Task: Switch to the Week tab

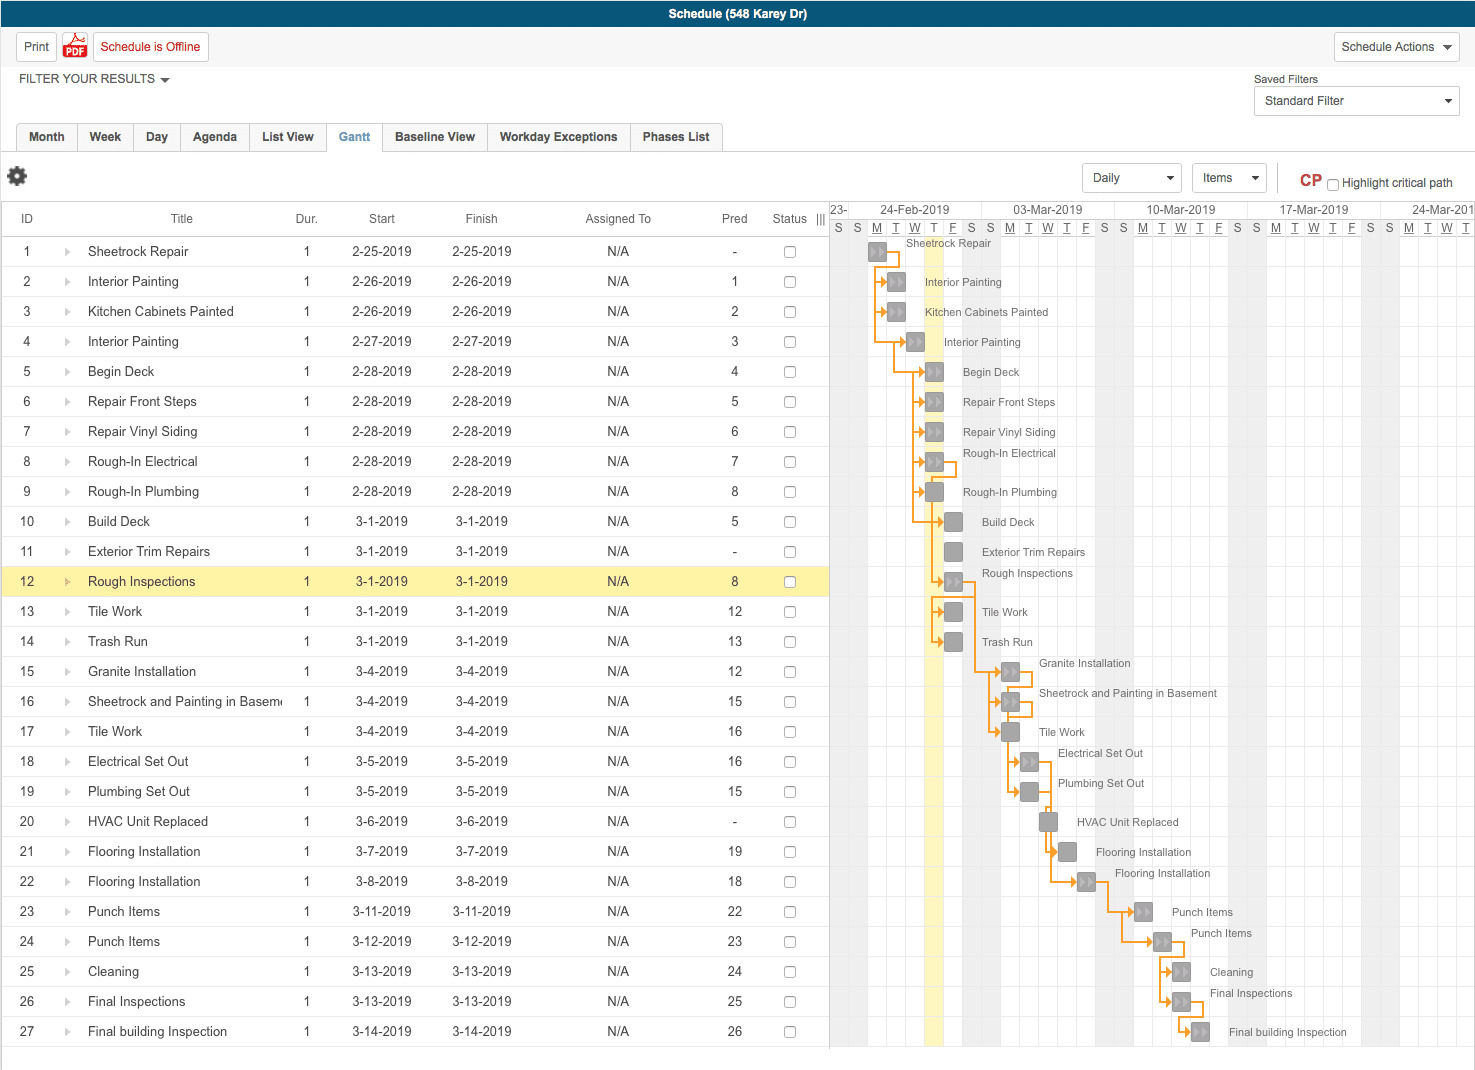Action: tap(105, 137)
